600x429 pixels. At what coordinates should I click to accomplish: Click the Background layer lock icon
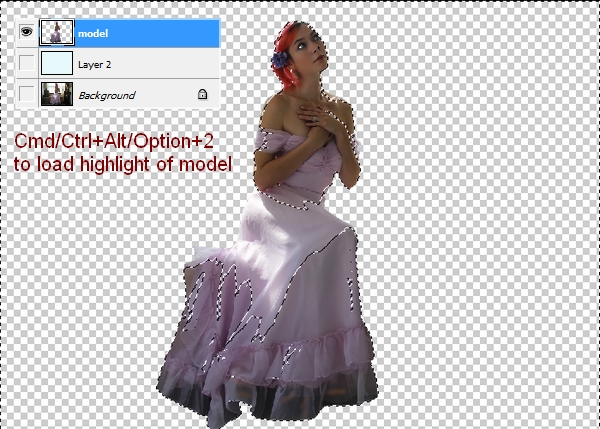pos(203,94)
